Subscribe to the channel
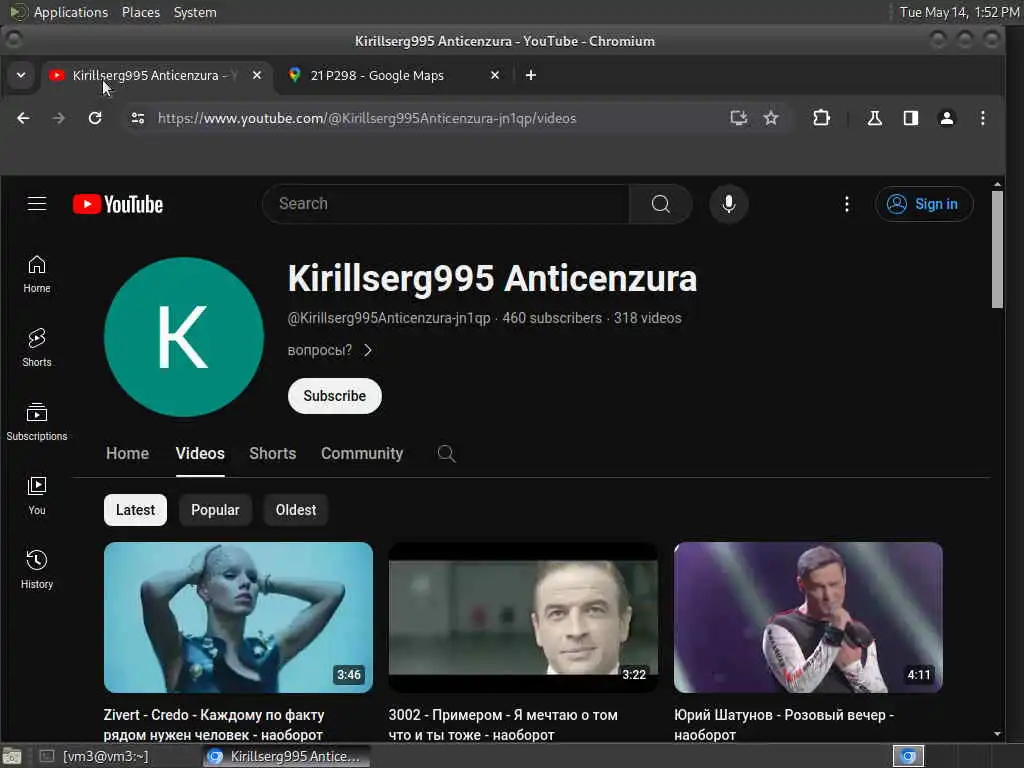 pos(334,396)
